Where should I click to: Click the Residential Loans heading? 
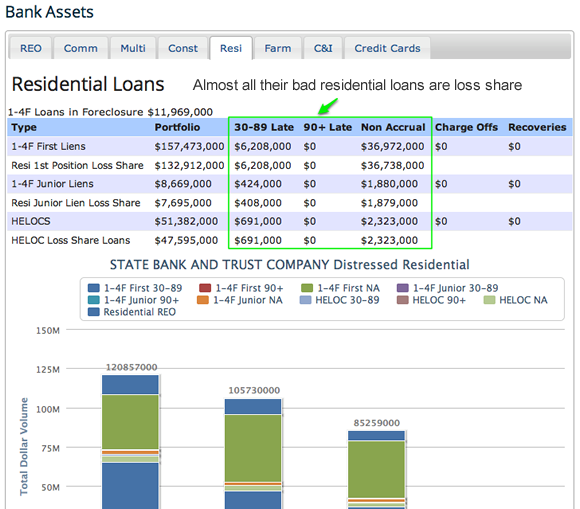coord(88,84)
